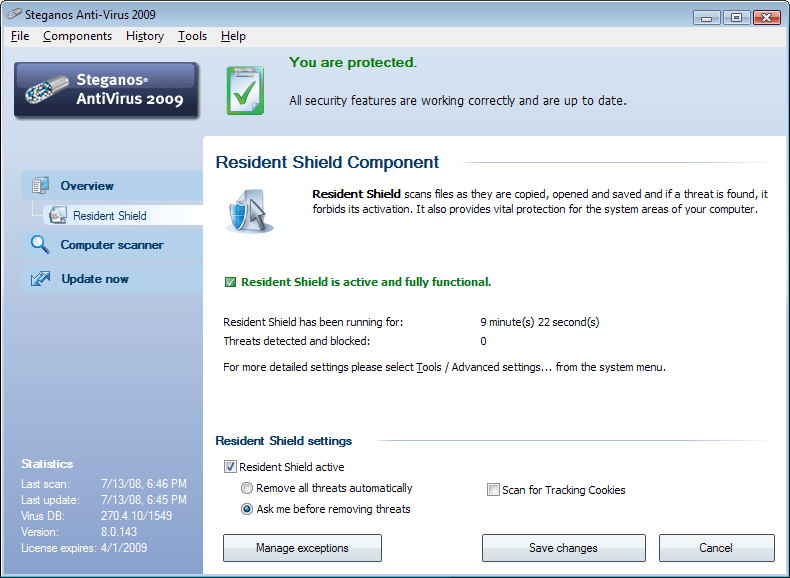Click the Cancel button
Viewport: 790px width, 578px height.
[x=716, y=548]
